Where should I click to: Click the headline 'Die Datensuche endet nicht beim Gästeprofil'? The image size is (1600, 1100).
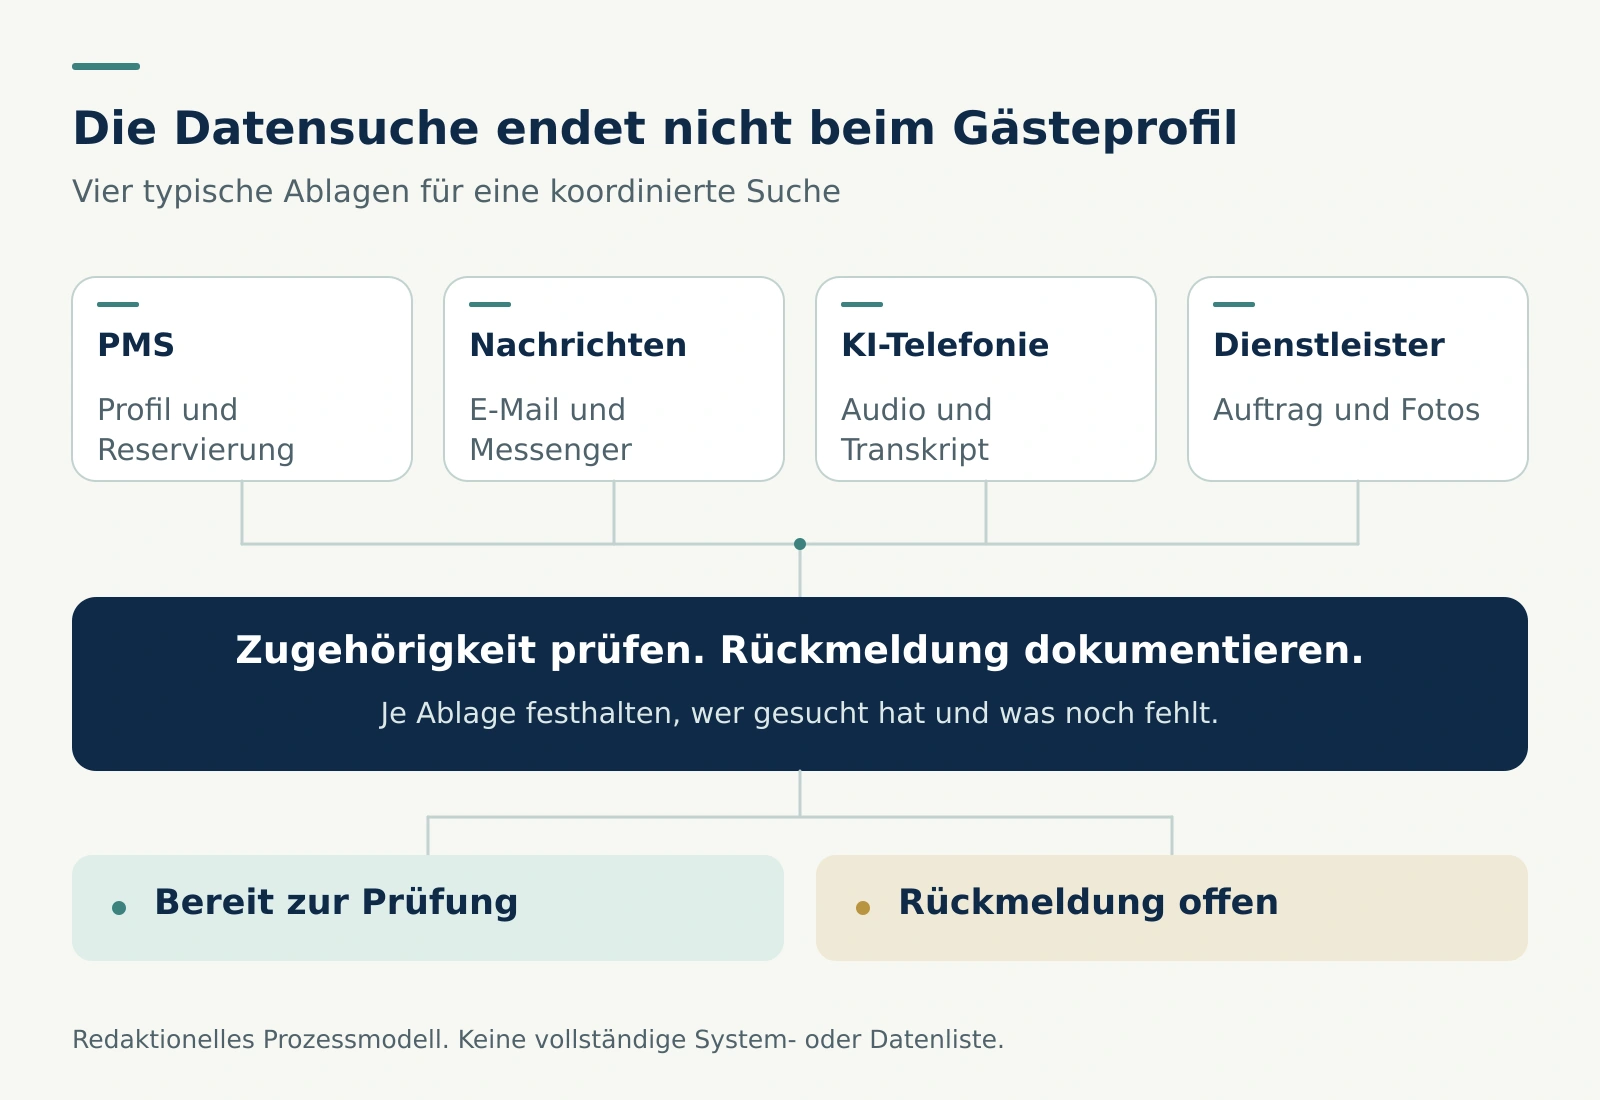pyautogui.click(x=655, y=129)
